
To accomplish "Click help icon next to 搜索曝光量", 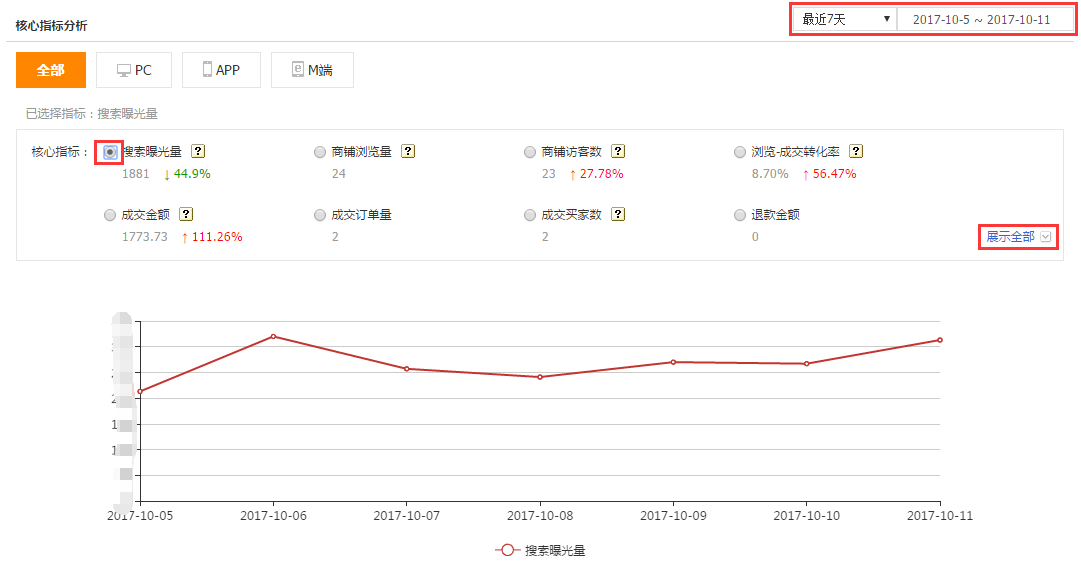I will pos(198,152).
